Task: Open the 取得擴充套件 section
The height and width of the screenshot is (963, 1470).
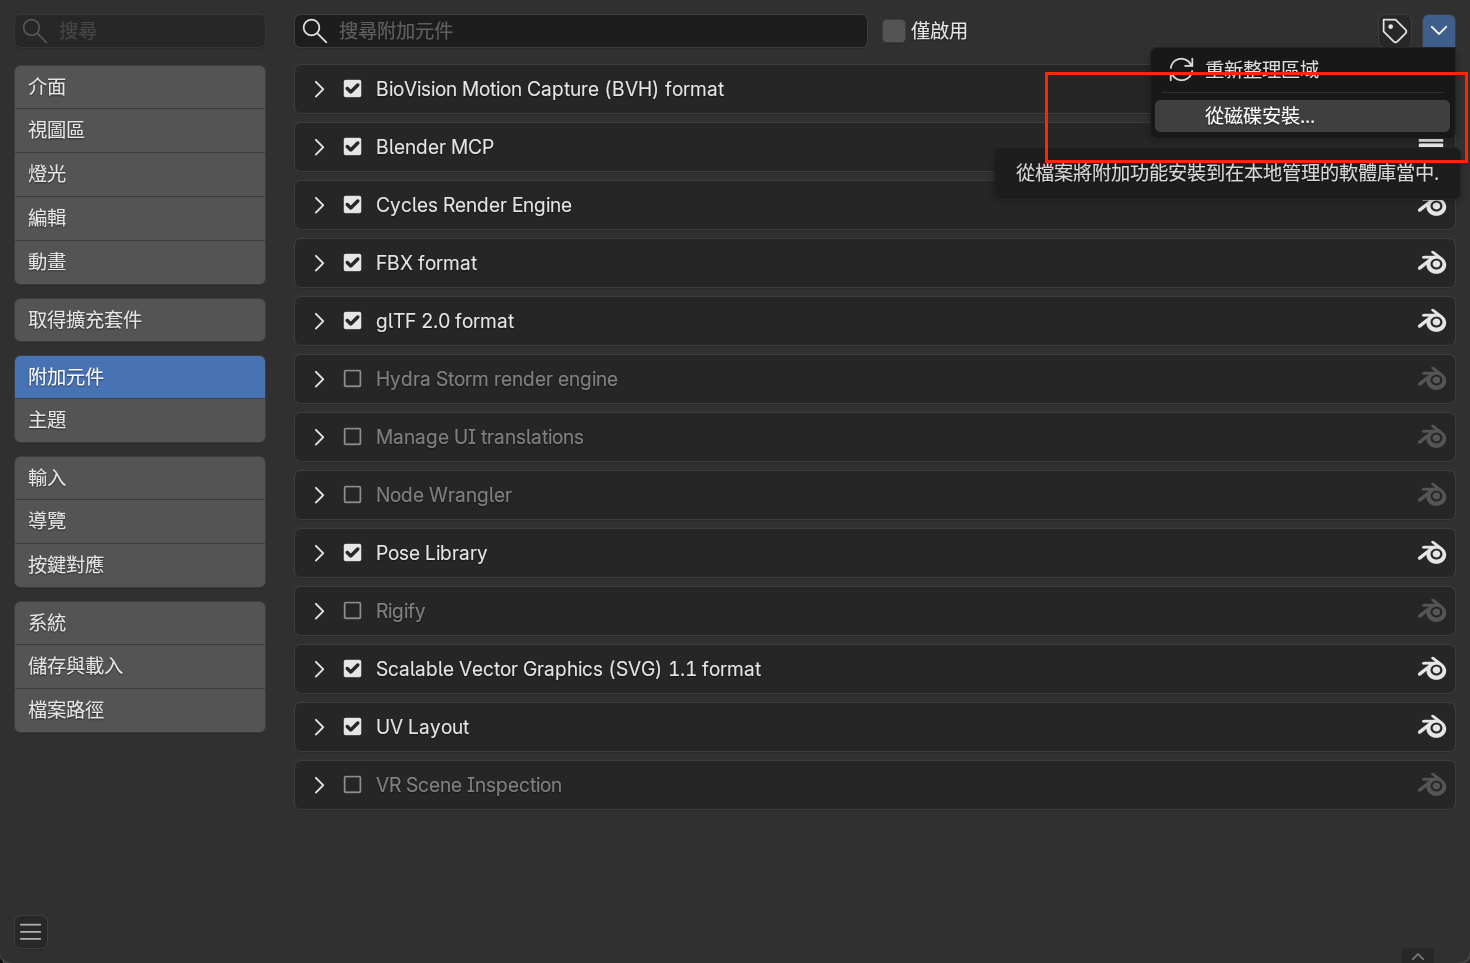Action: (x=140, y=320)
